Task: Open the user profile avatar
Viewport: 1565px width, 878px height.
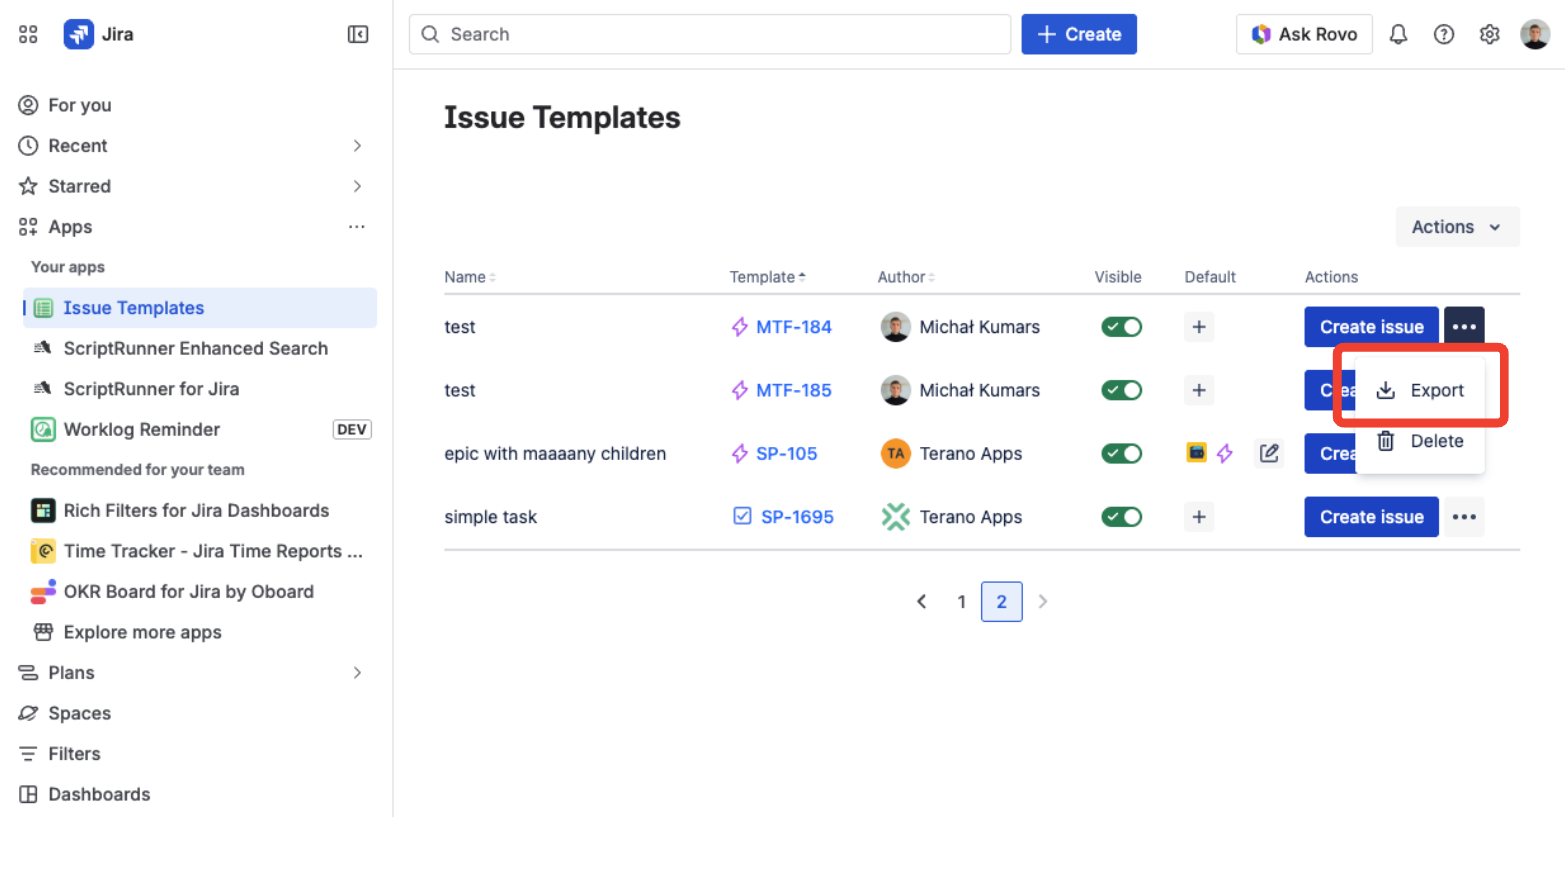Action: [1535, 34]
